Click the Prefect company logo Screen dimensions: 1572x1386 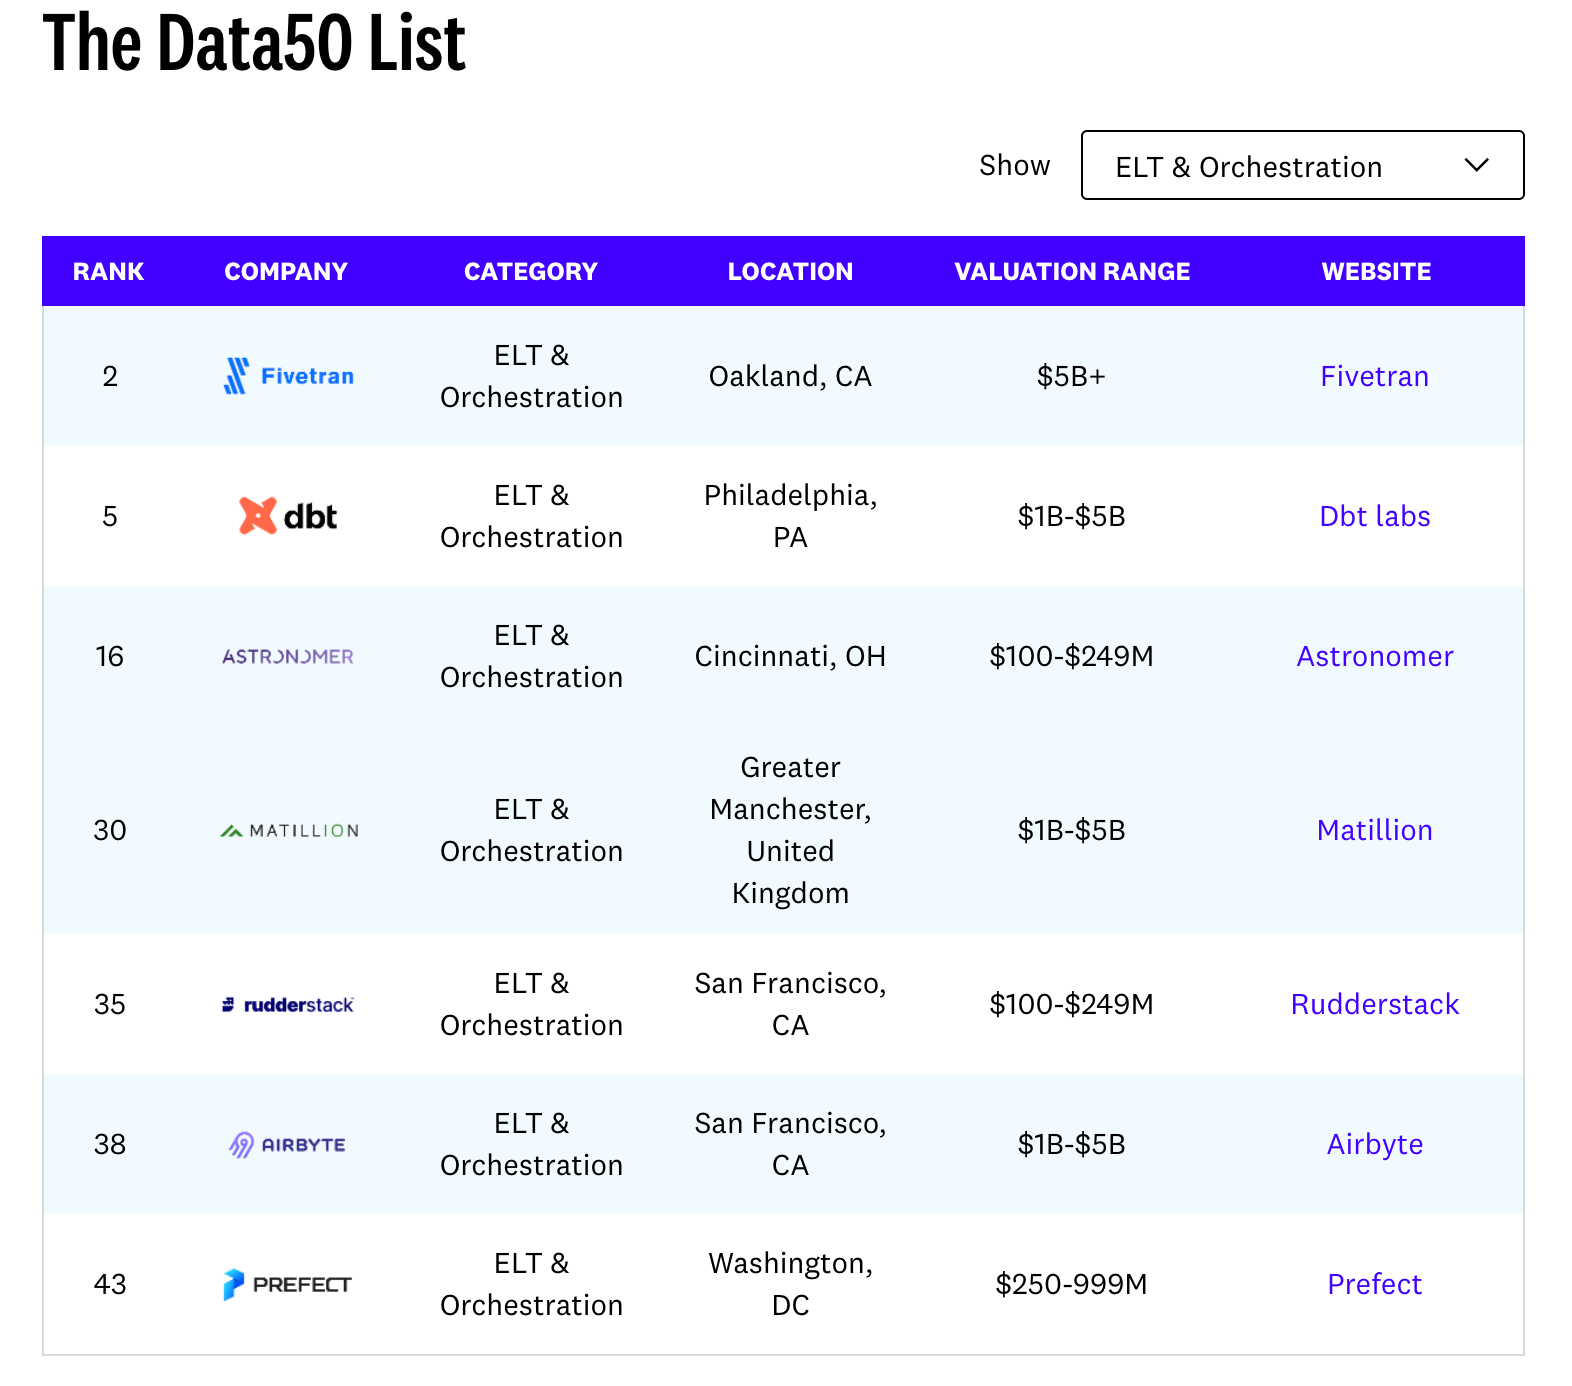click(288, 1284)
